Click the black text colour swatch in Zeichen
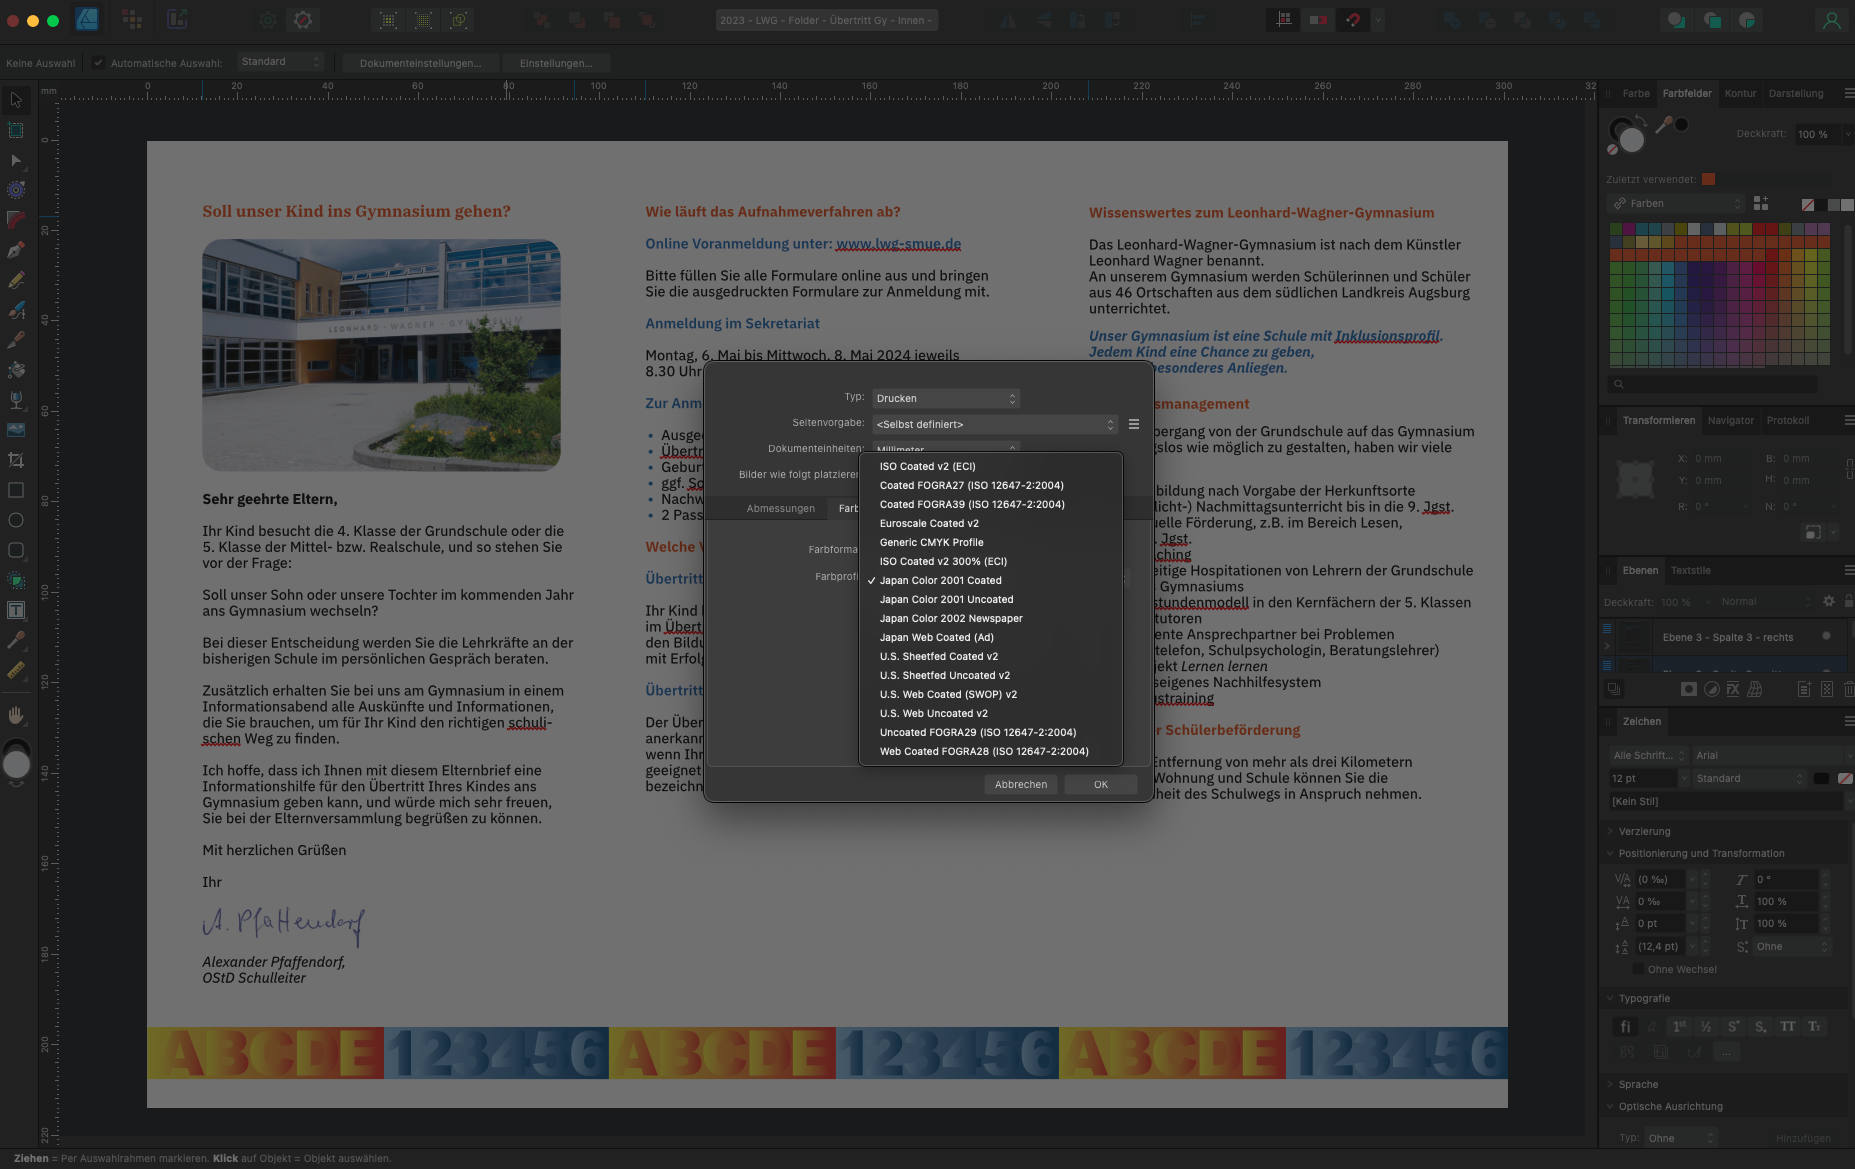Screen dimensions: 1855x1169 coord(1821,778)
